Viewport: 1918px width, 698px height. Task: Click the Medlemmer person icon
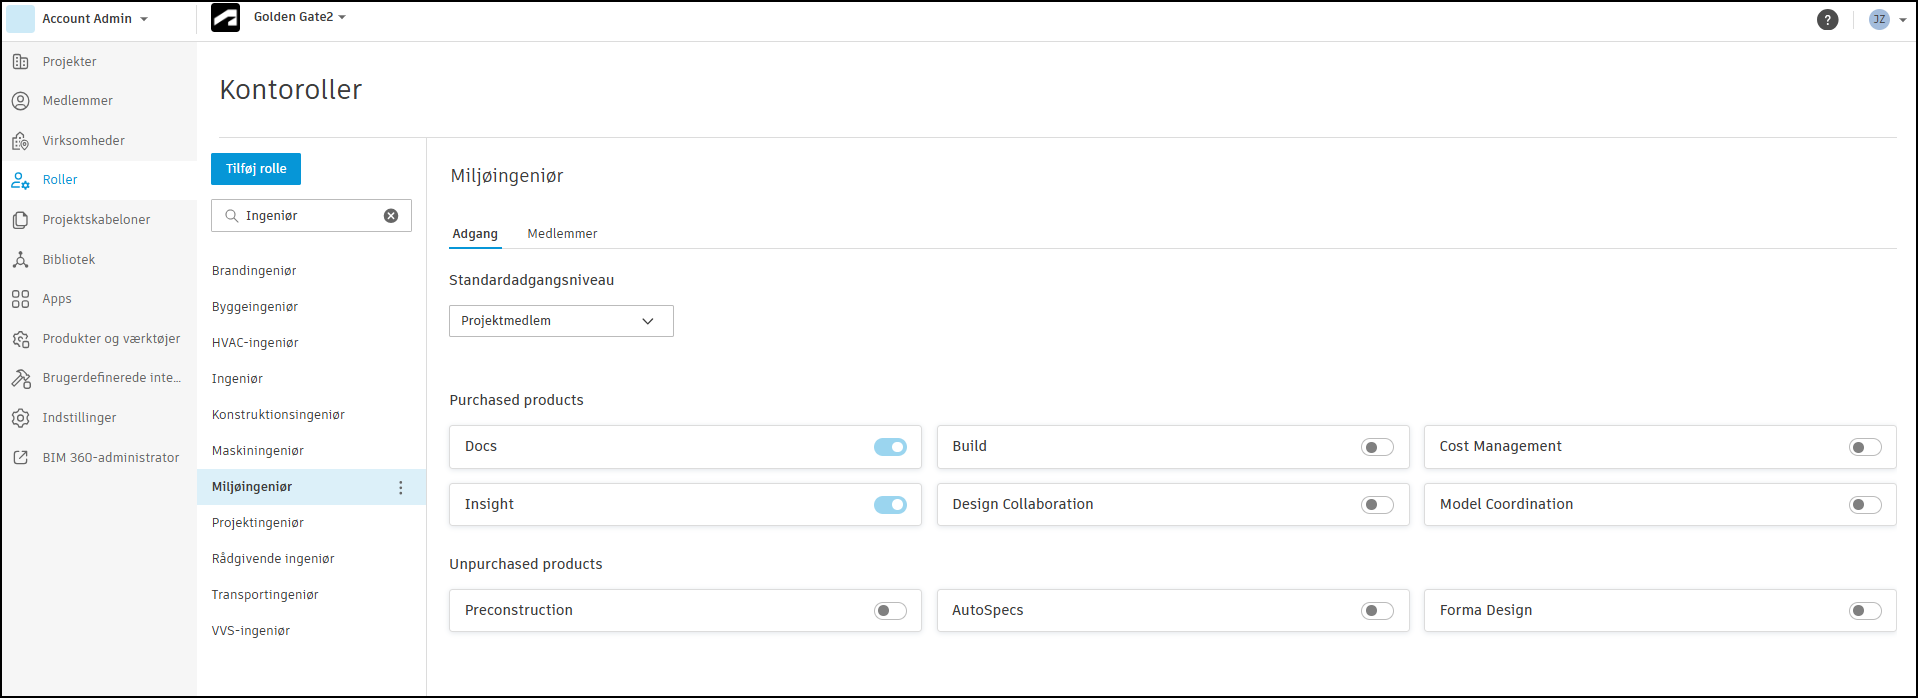coord(20,101)
